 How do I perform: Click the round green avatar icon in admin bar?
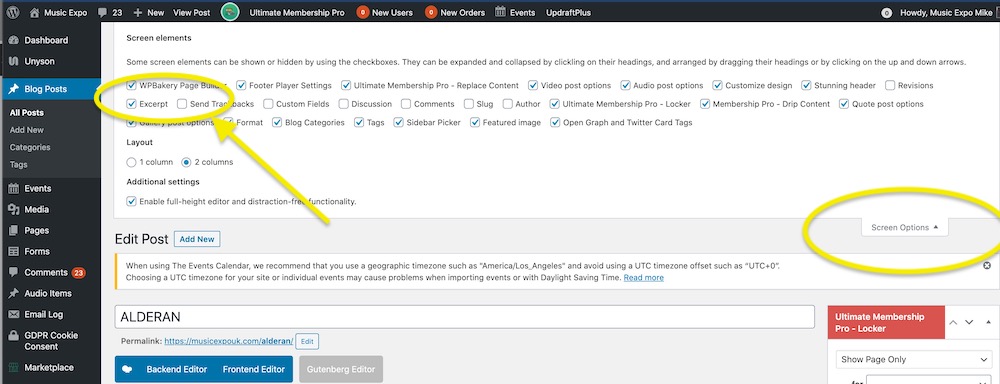click(x=230, y=12)
